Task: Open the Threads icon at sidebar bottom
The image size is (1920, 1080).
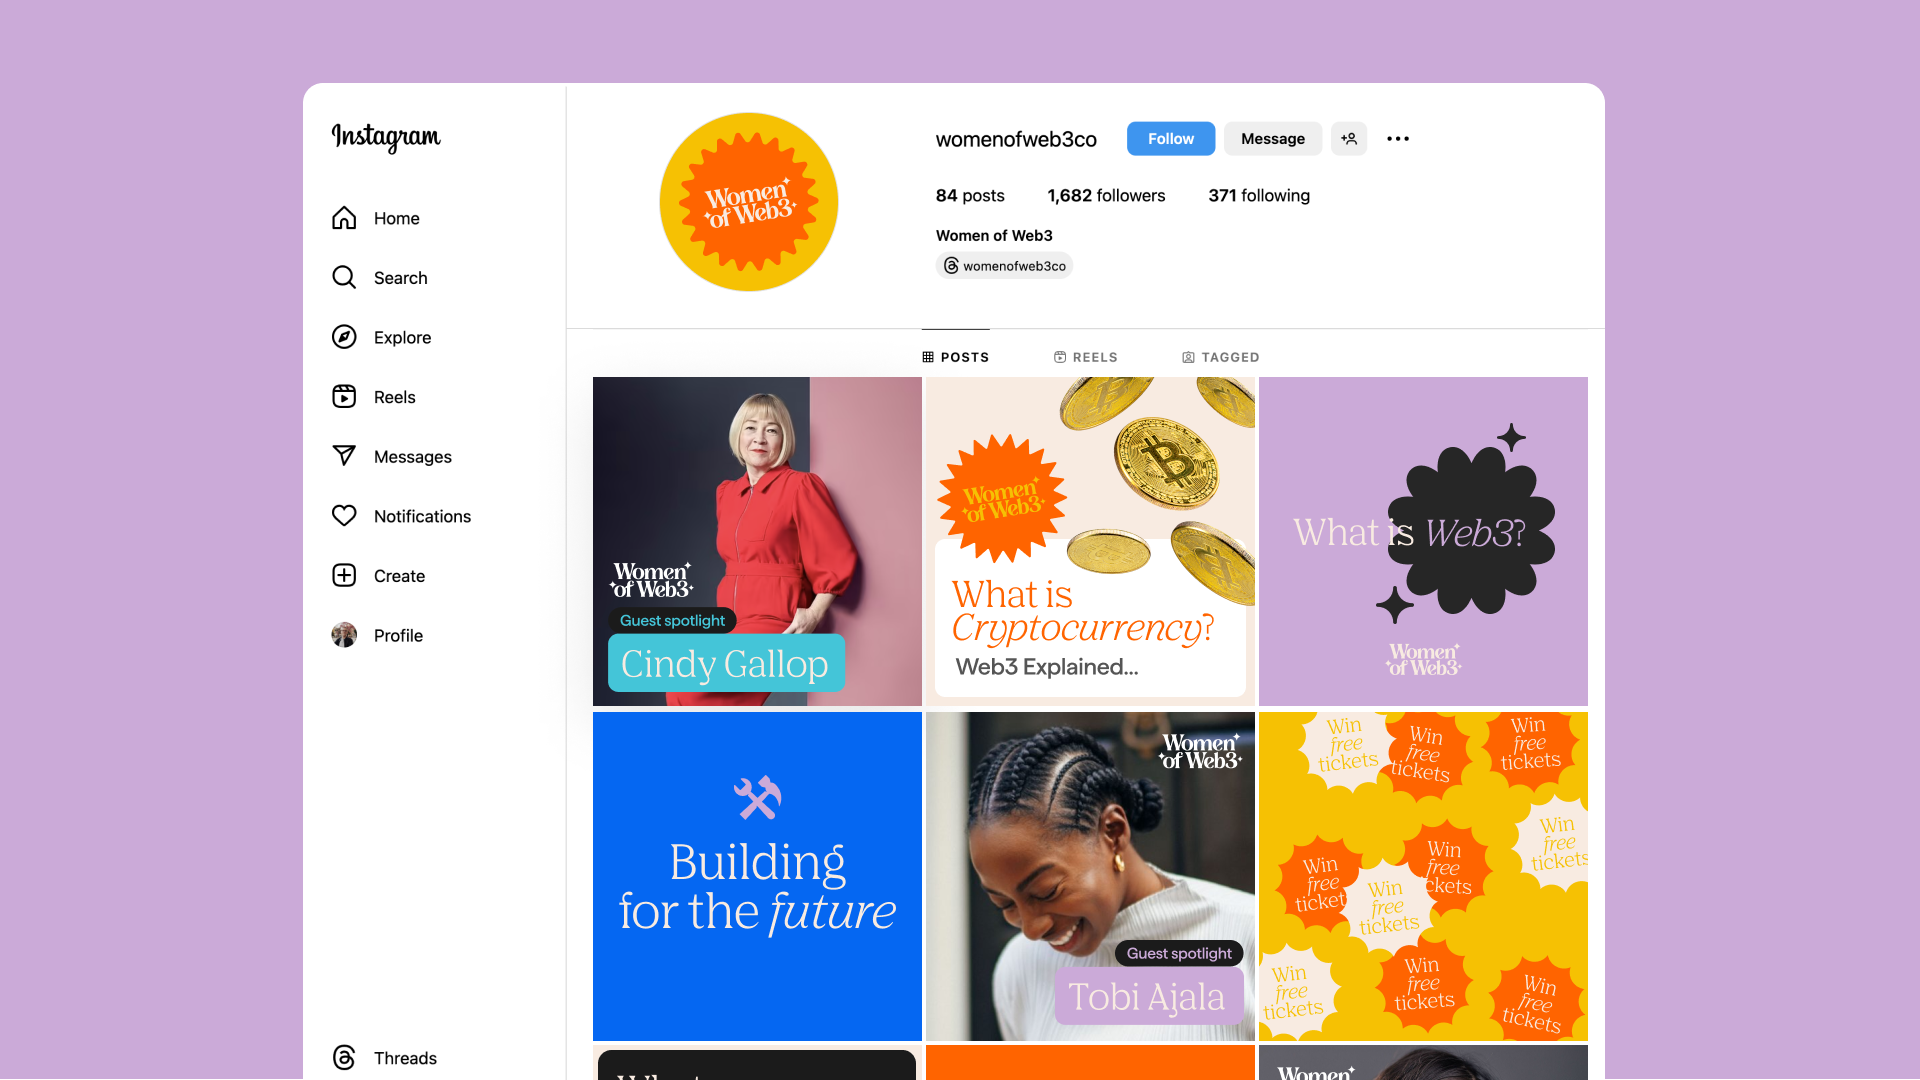Action: 344,1057
